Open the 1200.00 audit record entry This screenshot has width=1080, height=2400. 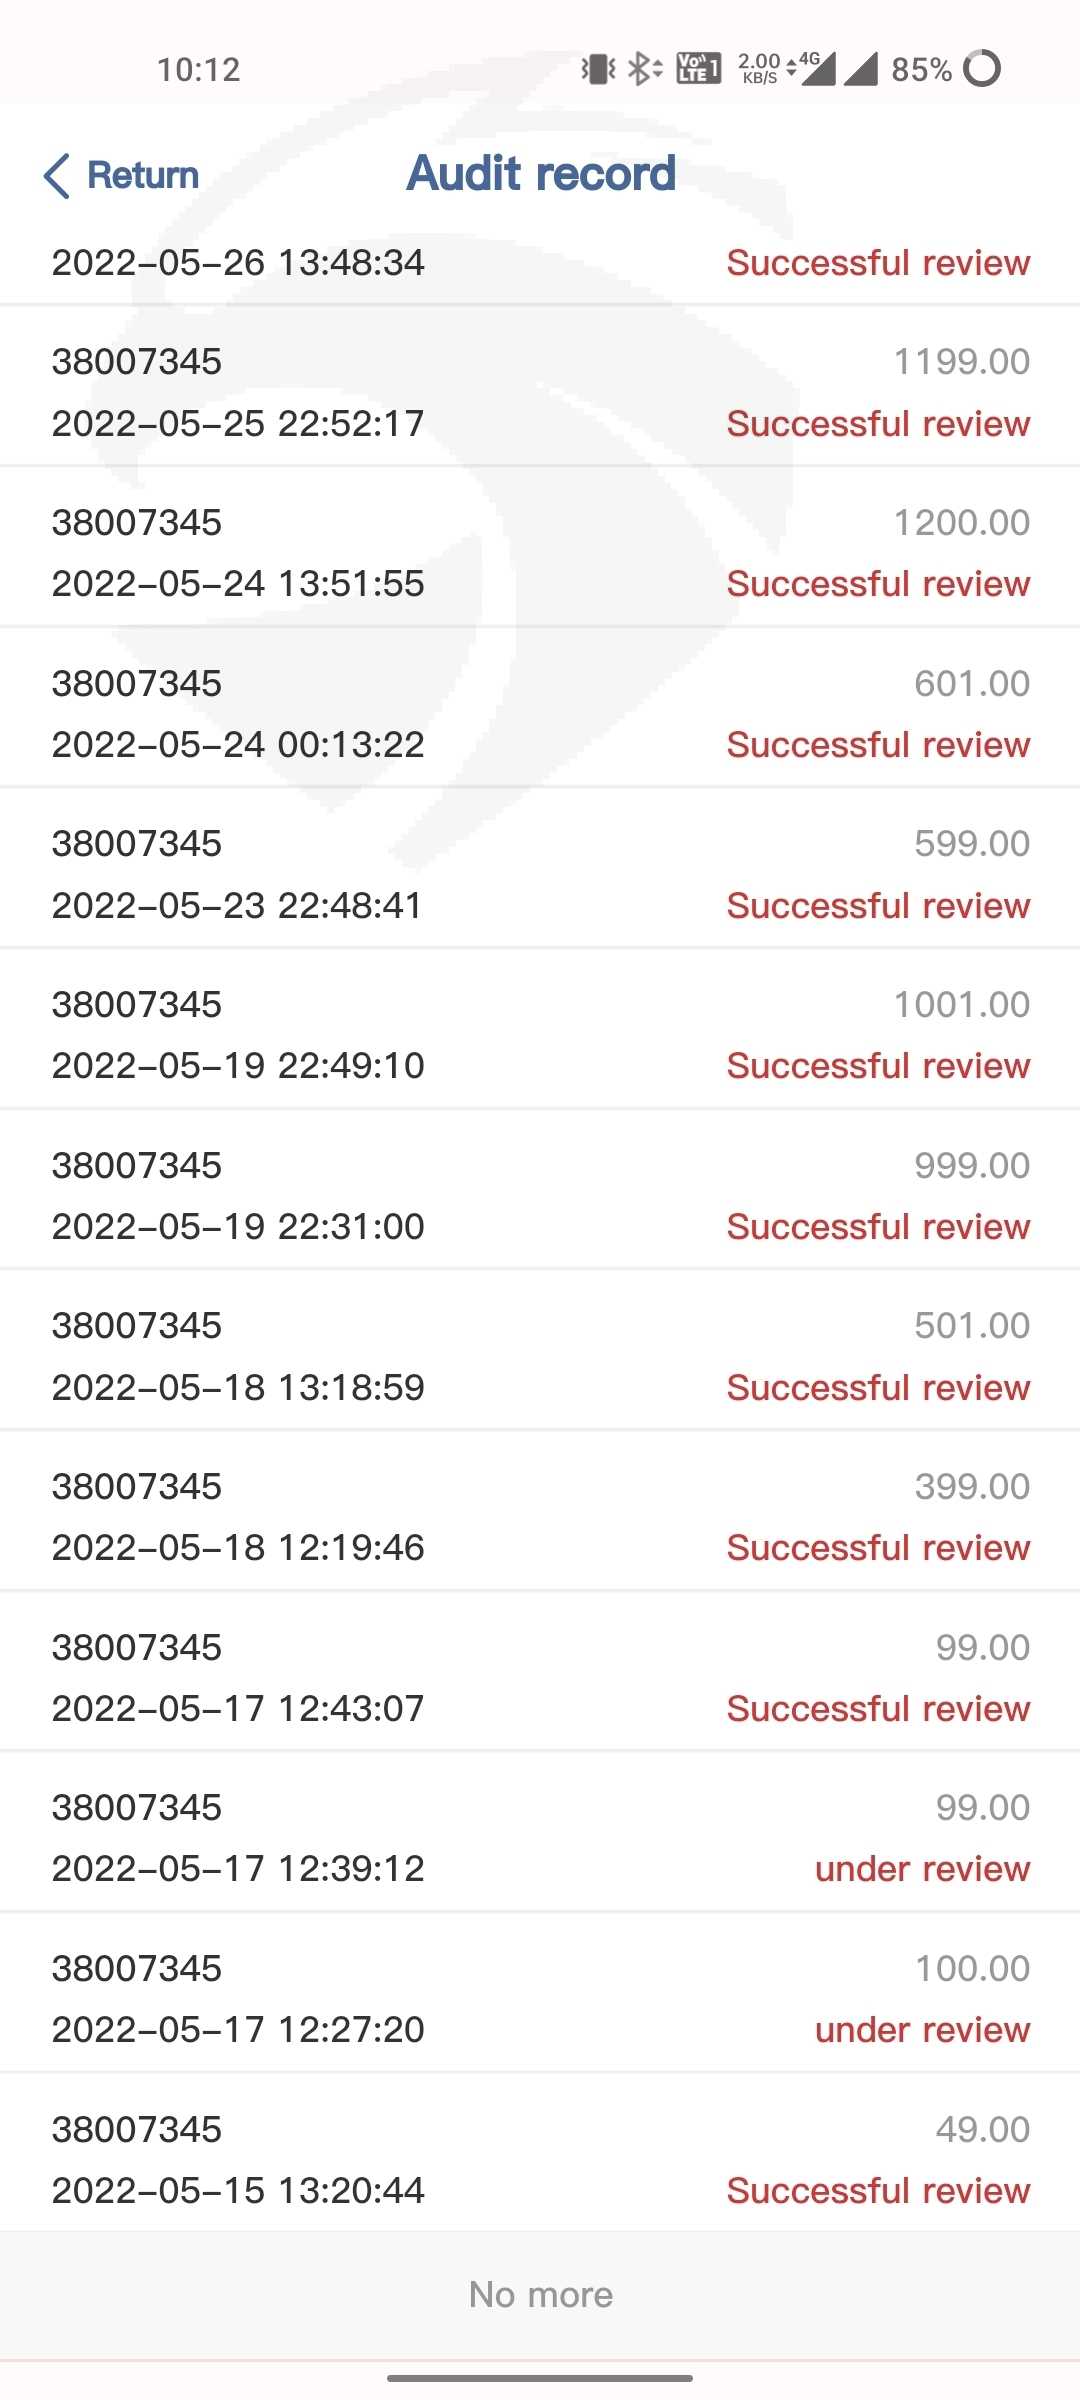point(540,553)
